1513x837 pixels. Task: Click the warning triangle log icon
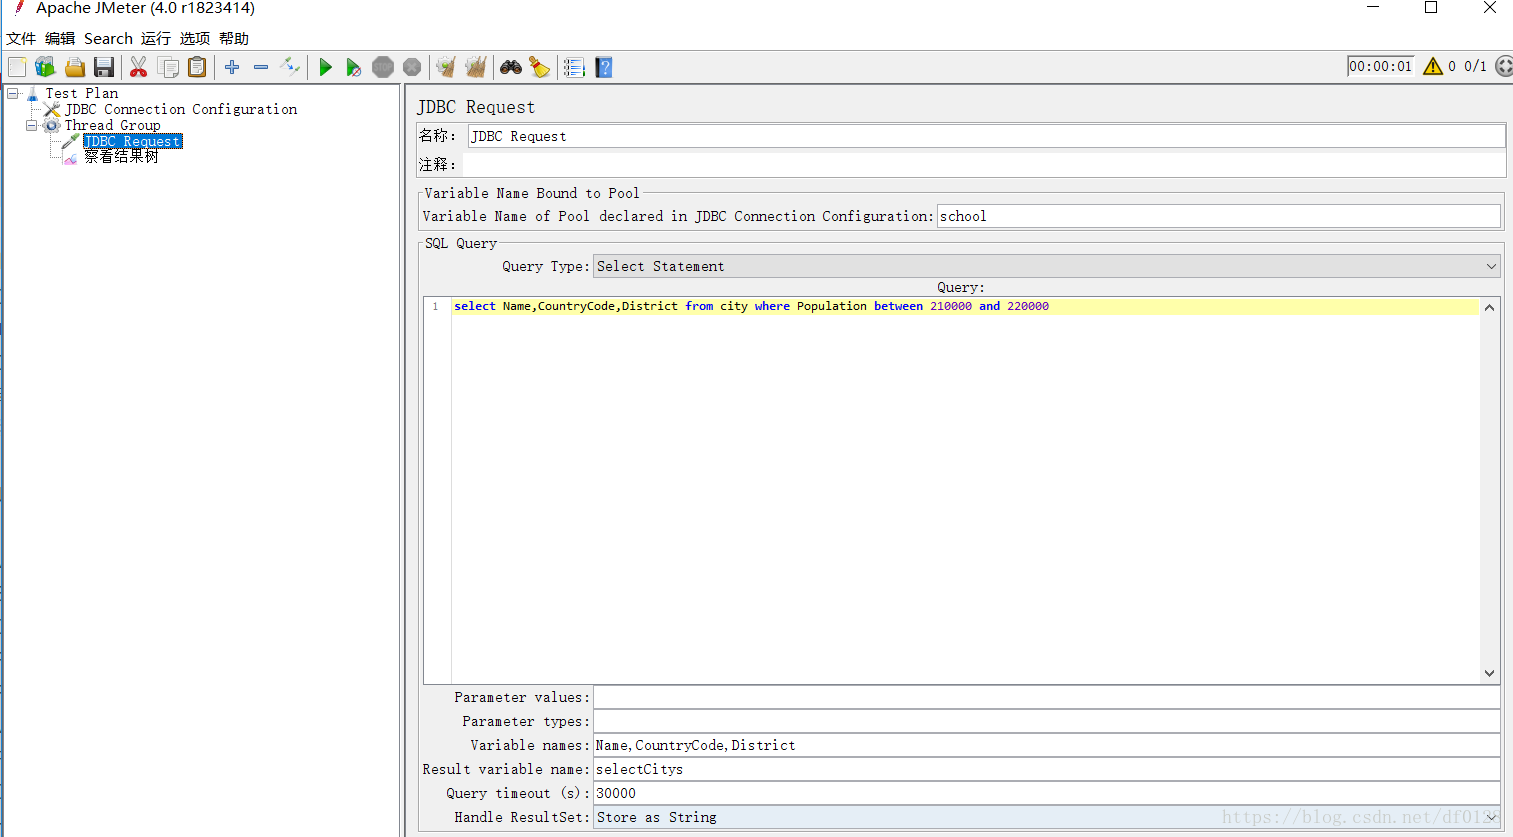[x=1433, y=66]
